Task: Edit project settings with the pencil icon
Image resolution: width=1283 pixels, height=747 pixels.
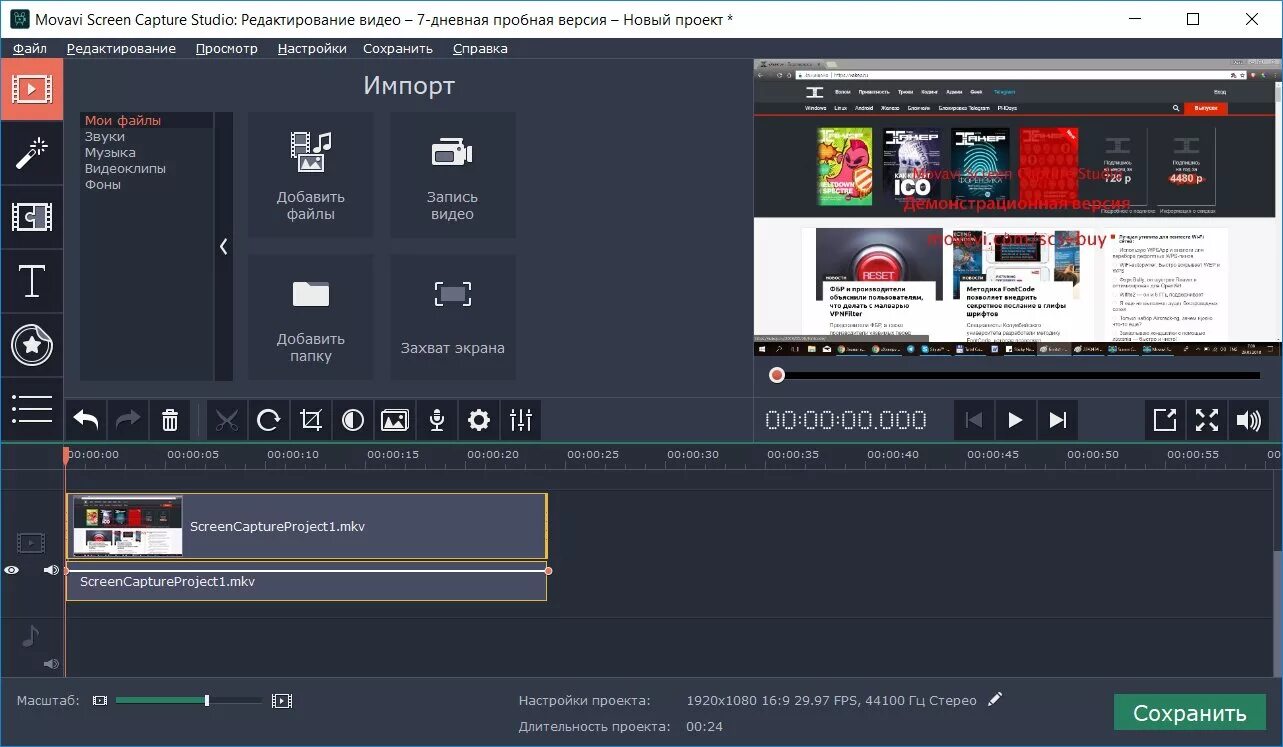Action: [x=994, y=700]
